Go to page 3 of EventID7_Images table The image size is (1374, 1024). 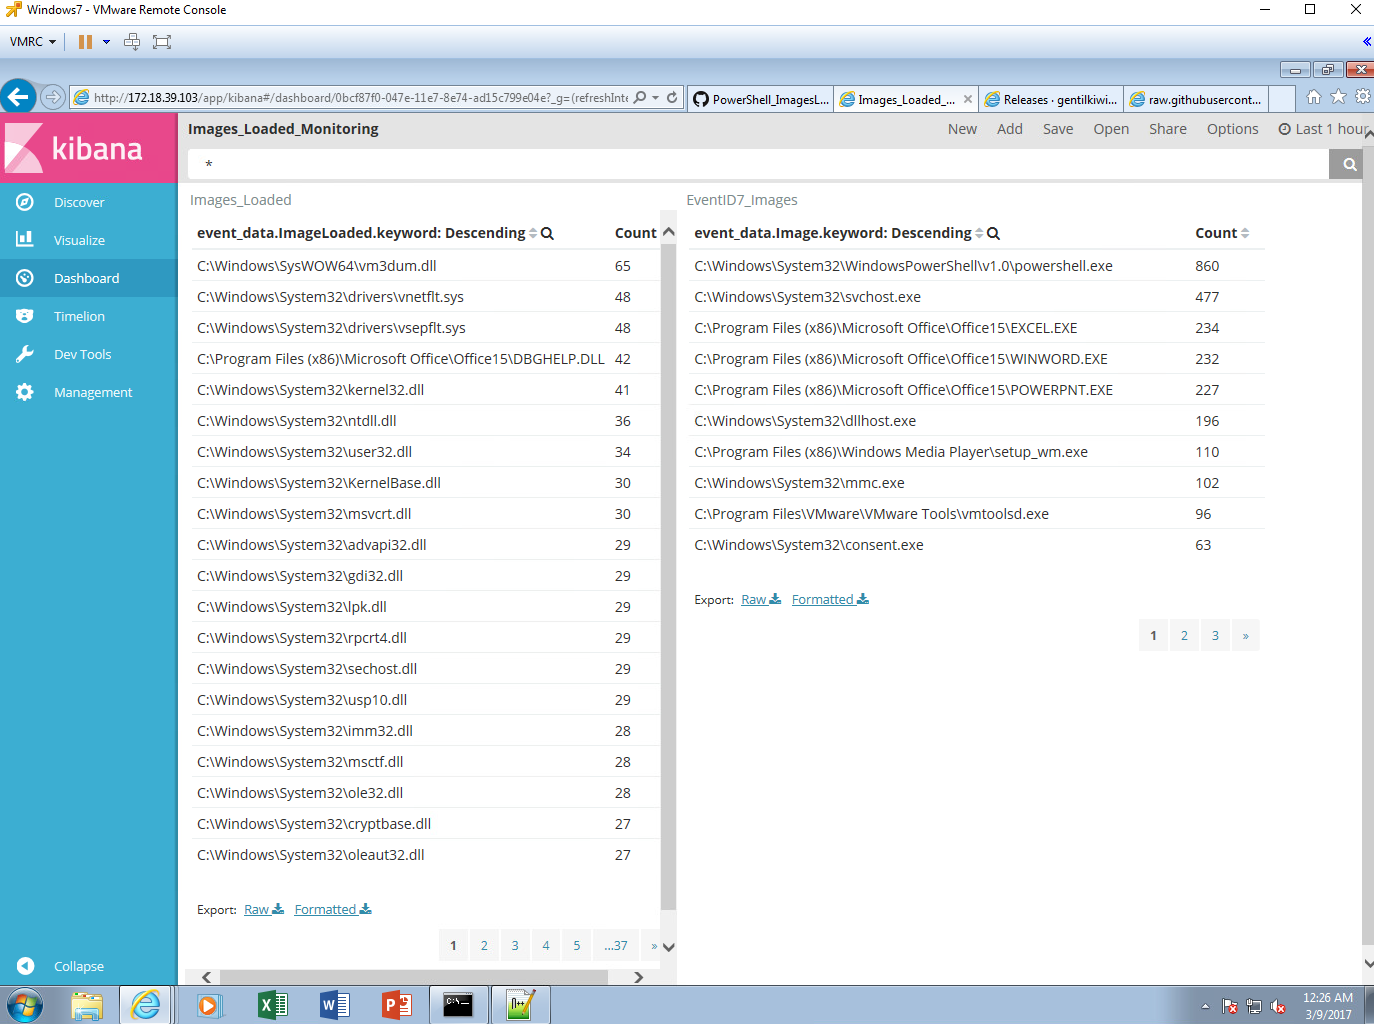point(1215,636)
